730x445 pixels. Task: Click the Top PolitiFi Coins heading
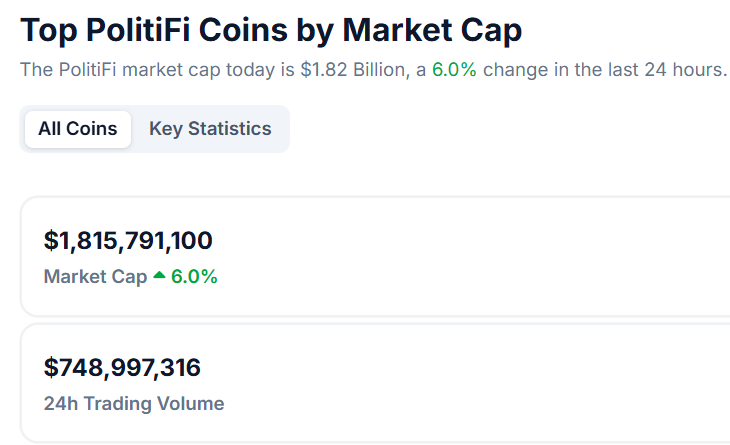point(271,30)
